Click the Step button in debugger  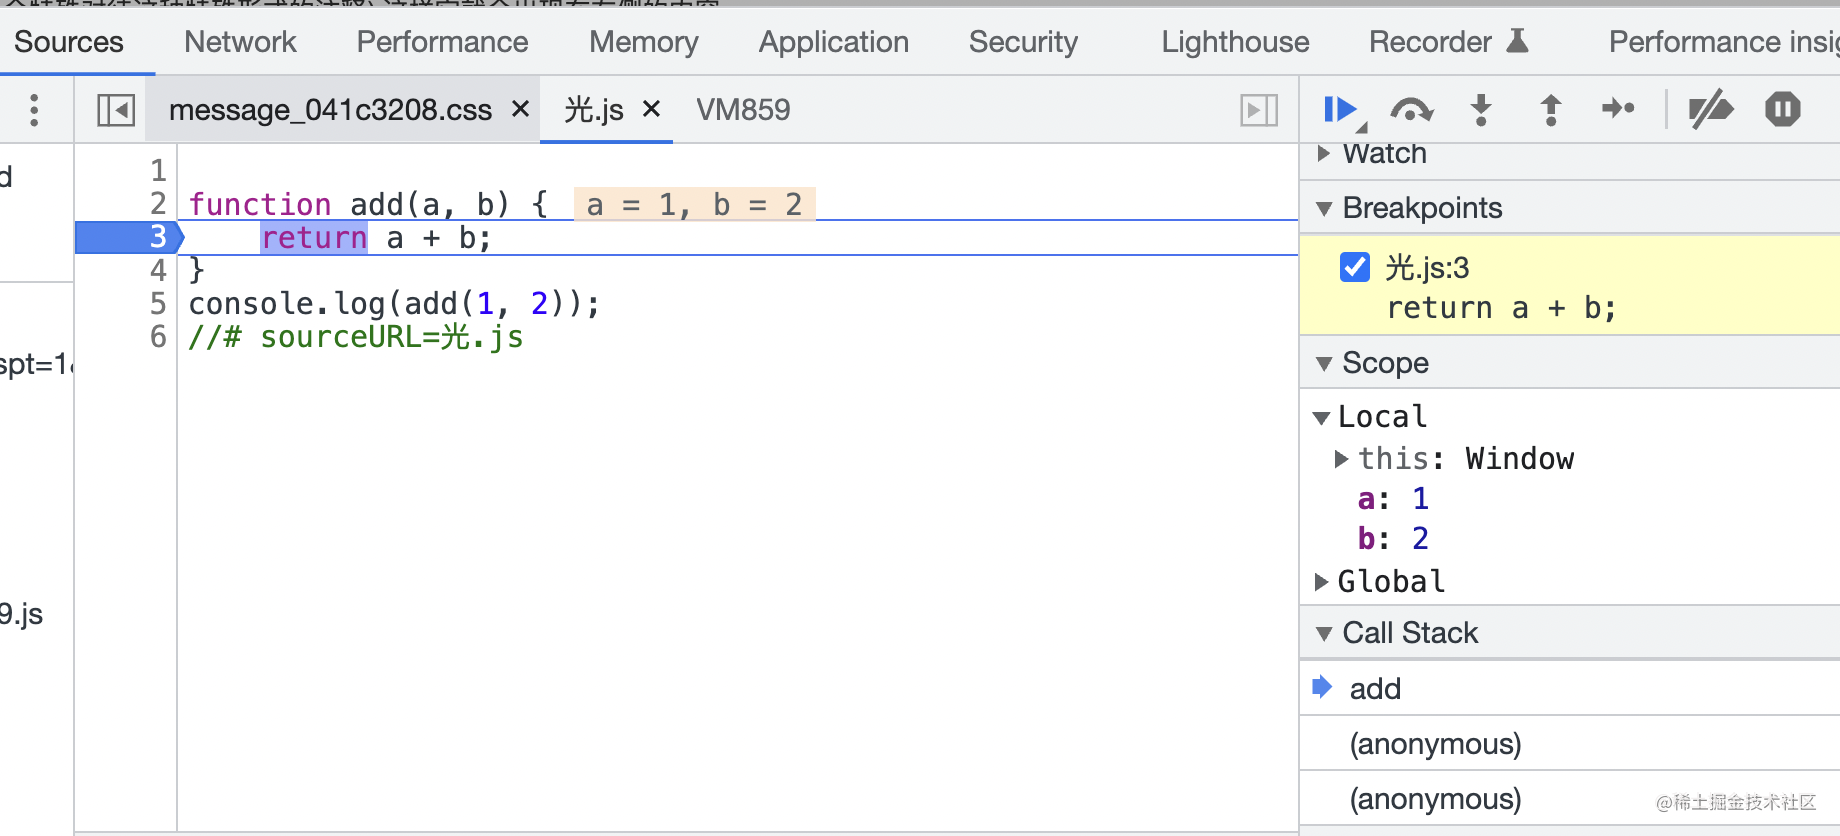1617,108
